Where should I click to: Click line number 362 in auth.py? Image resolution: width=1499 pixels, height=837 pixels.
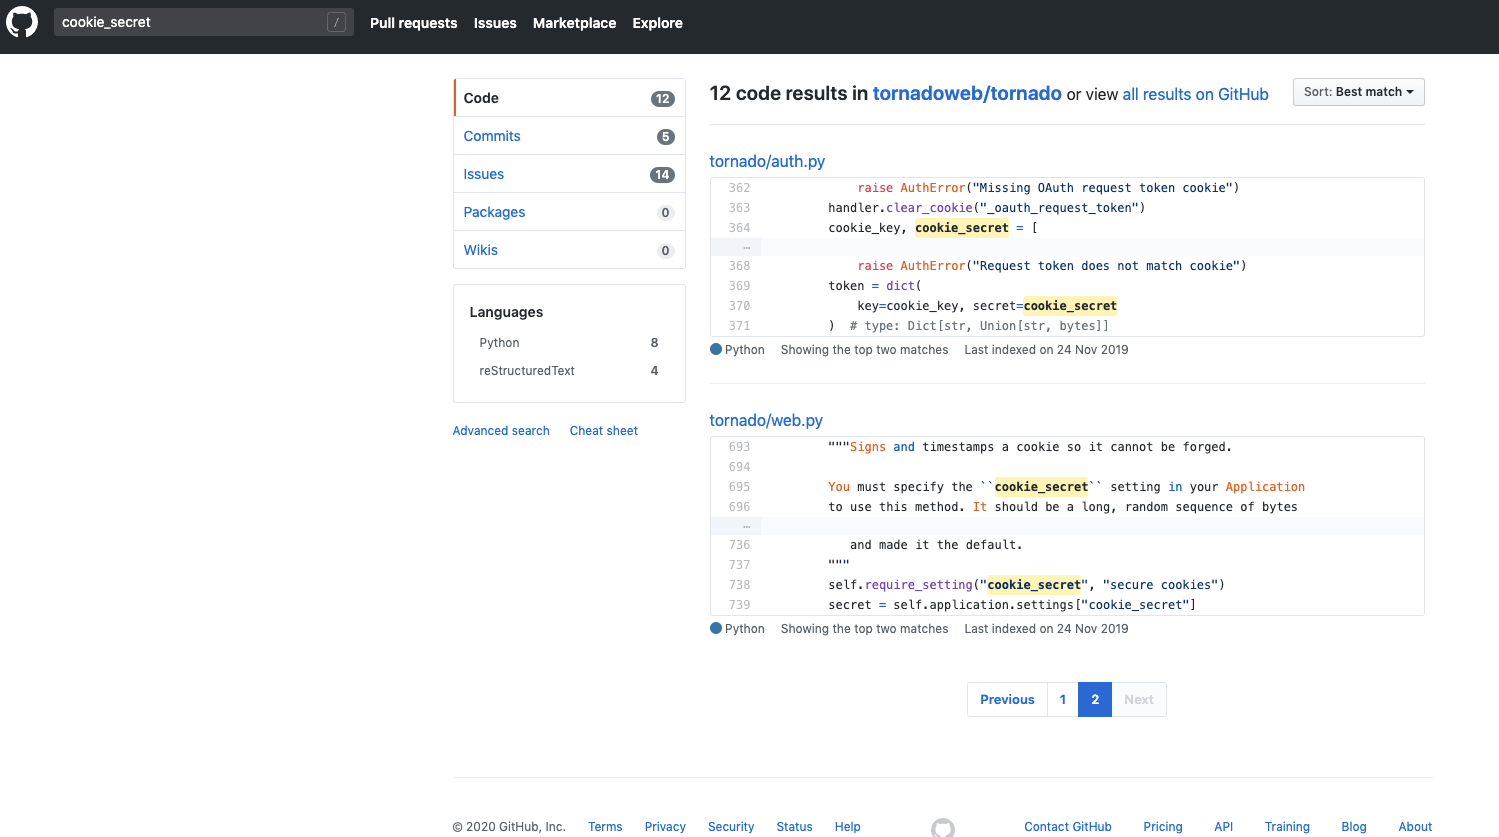pyautogui.click(x=739, y=188)
